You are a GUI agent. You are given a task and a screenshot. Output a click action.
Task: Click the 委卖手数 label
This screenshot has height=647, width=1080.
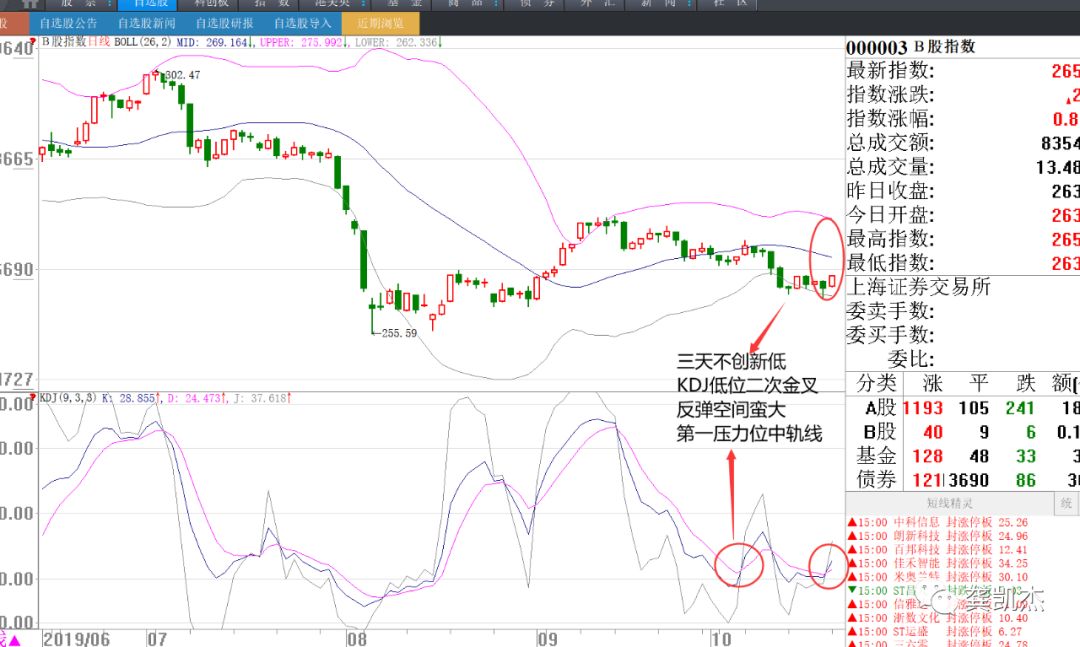point(891,311)
